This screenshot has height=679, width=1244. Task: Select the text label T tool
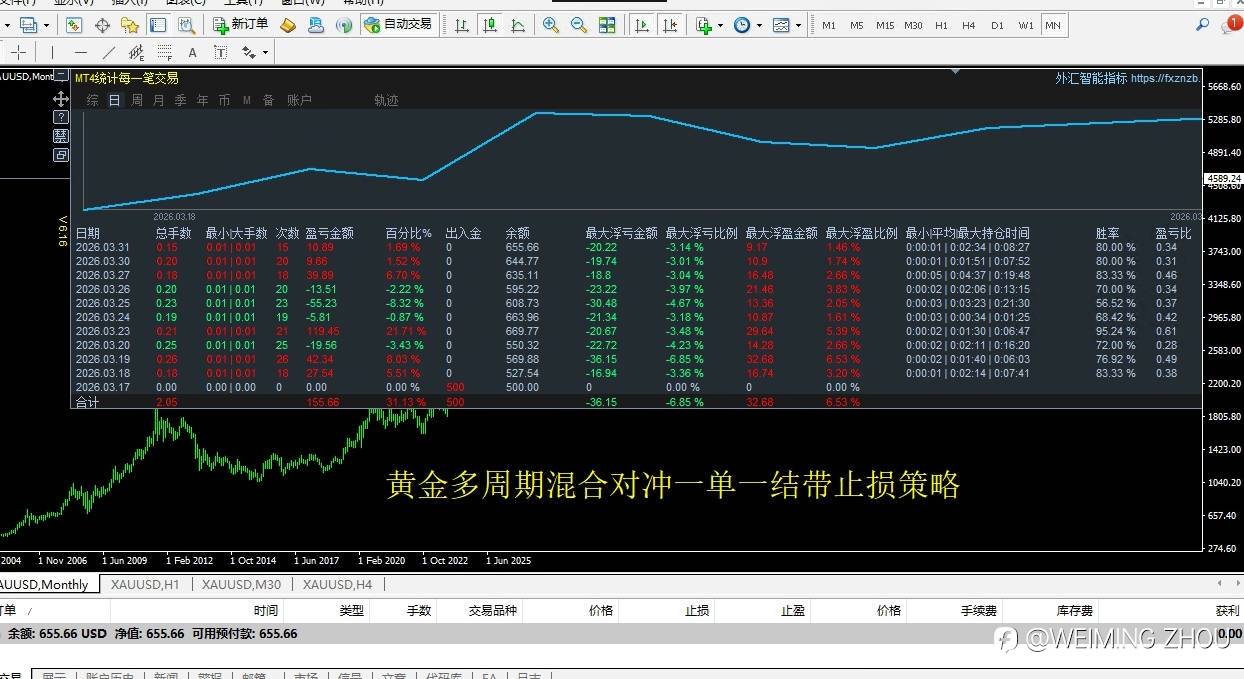pyautogui.click(x=220, y=52)
